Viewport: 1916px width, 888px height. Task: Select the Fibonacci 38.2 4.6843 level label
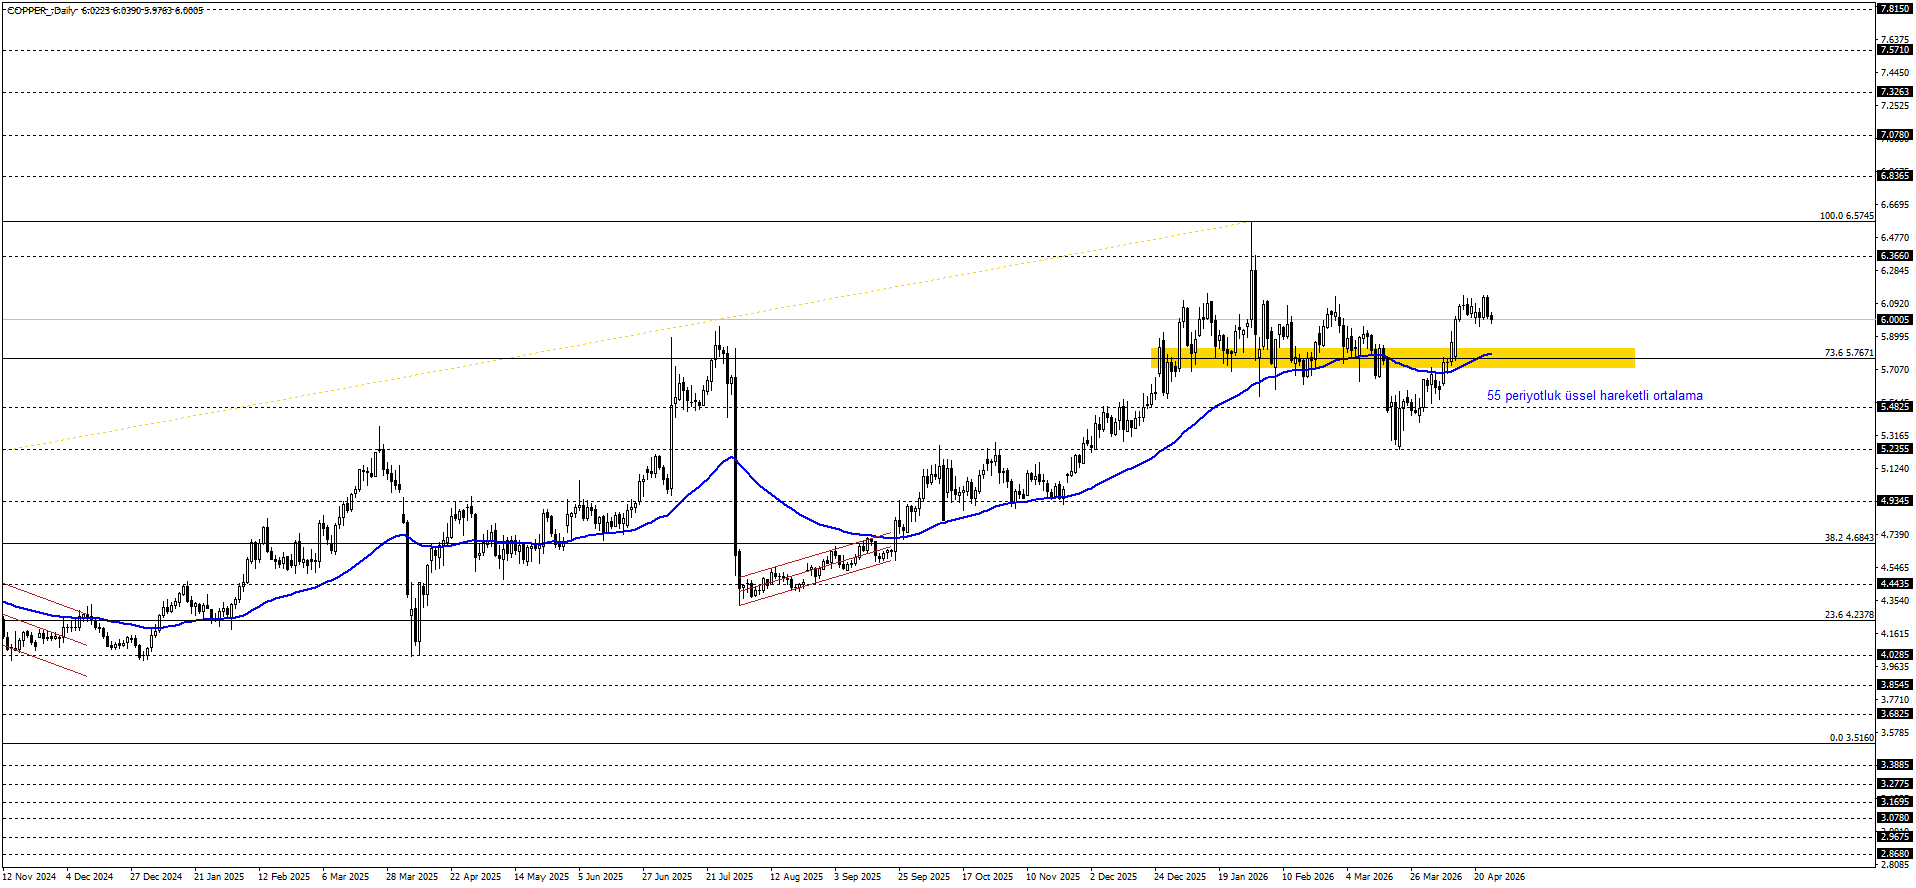click(x=1848, y=538)
